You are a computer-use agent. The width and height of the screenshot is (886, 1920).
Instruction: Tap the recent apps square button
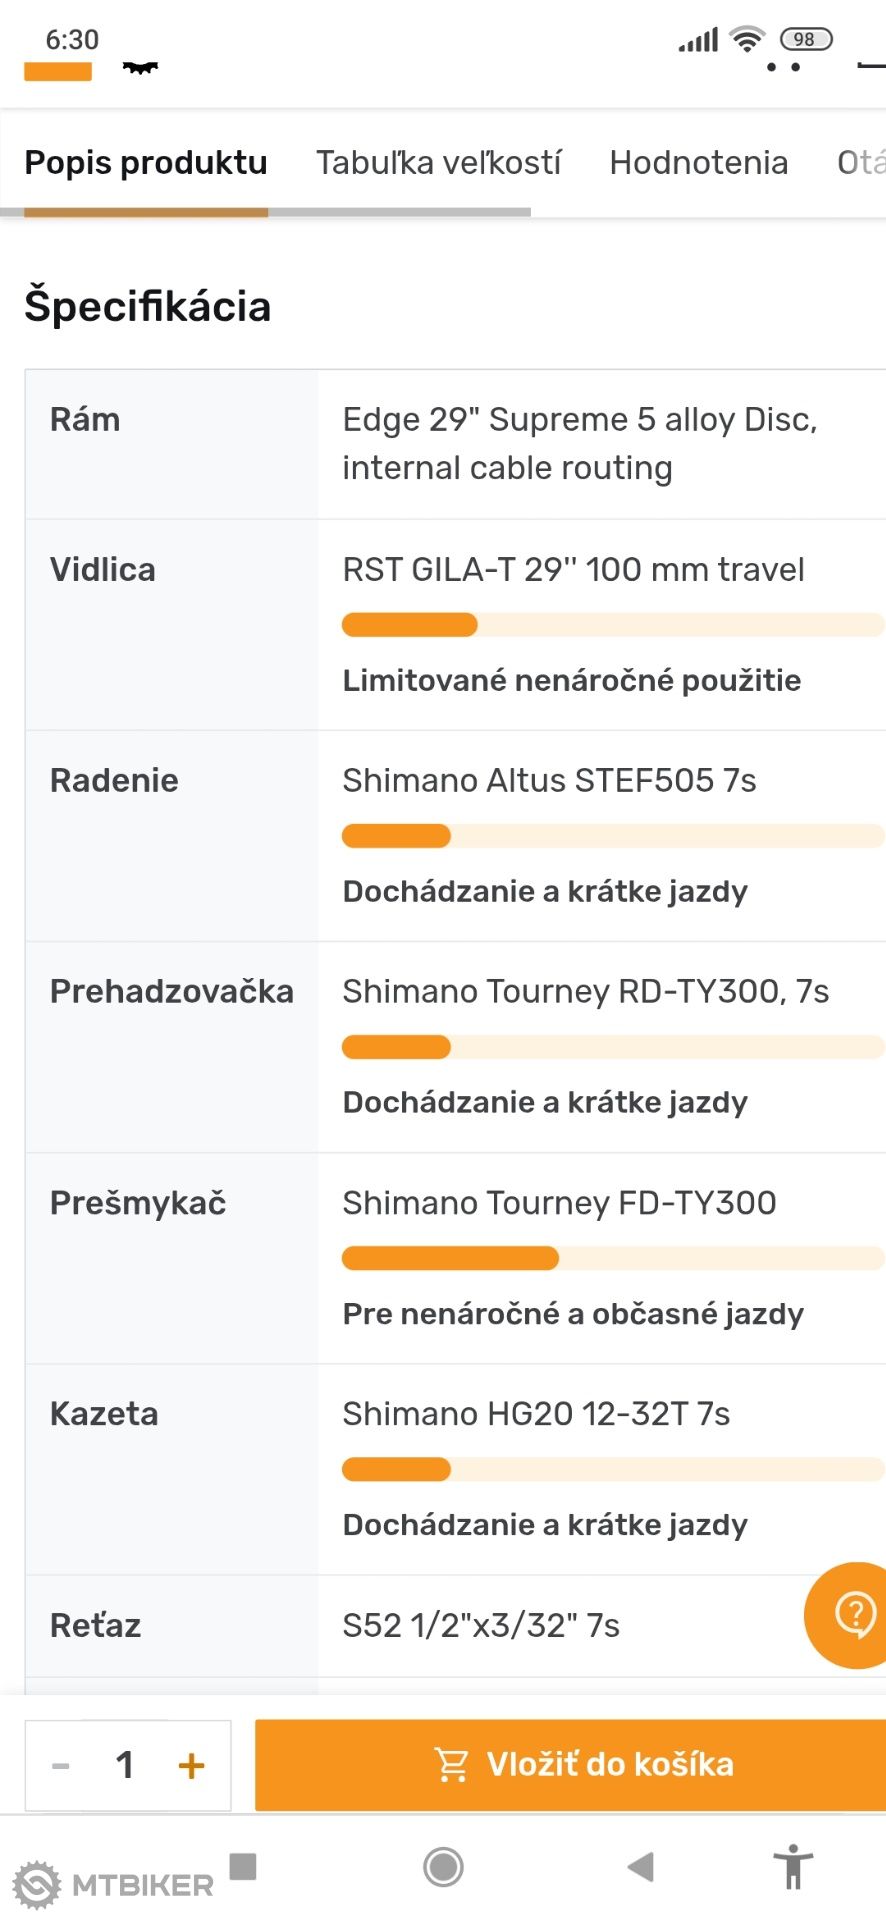pos(243,1866)
